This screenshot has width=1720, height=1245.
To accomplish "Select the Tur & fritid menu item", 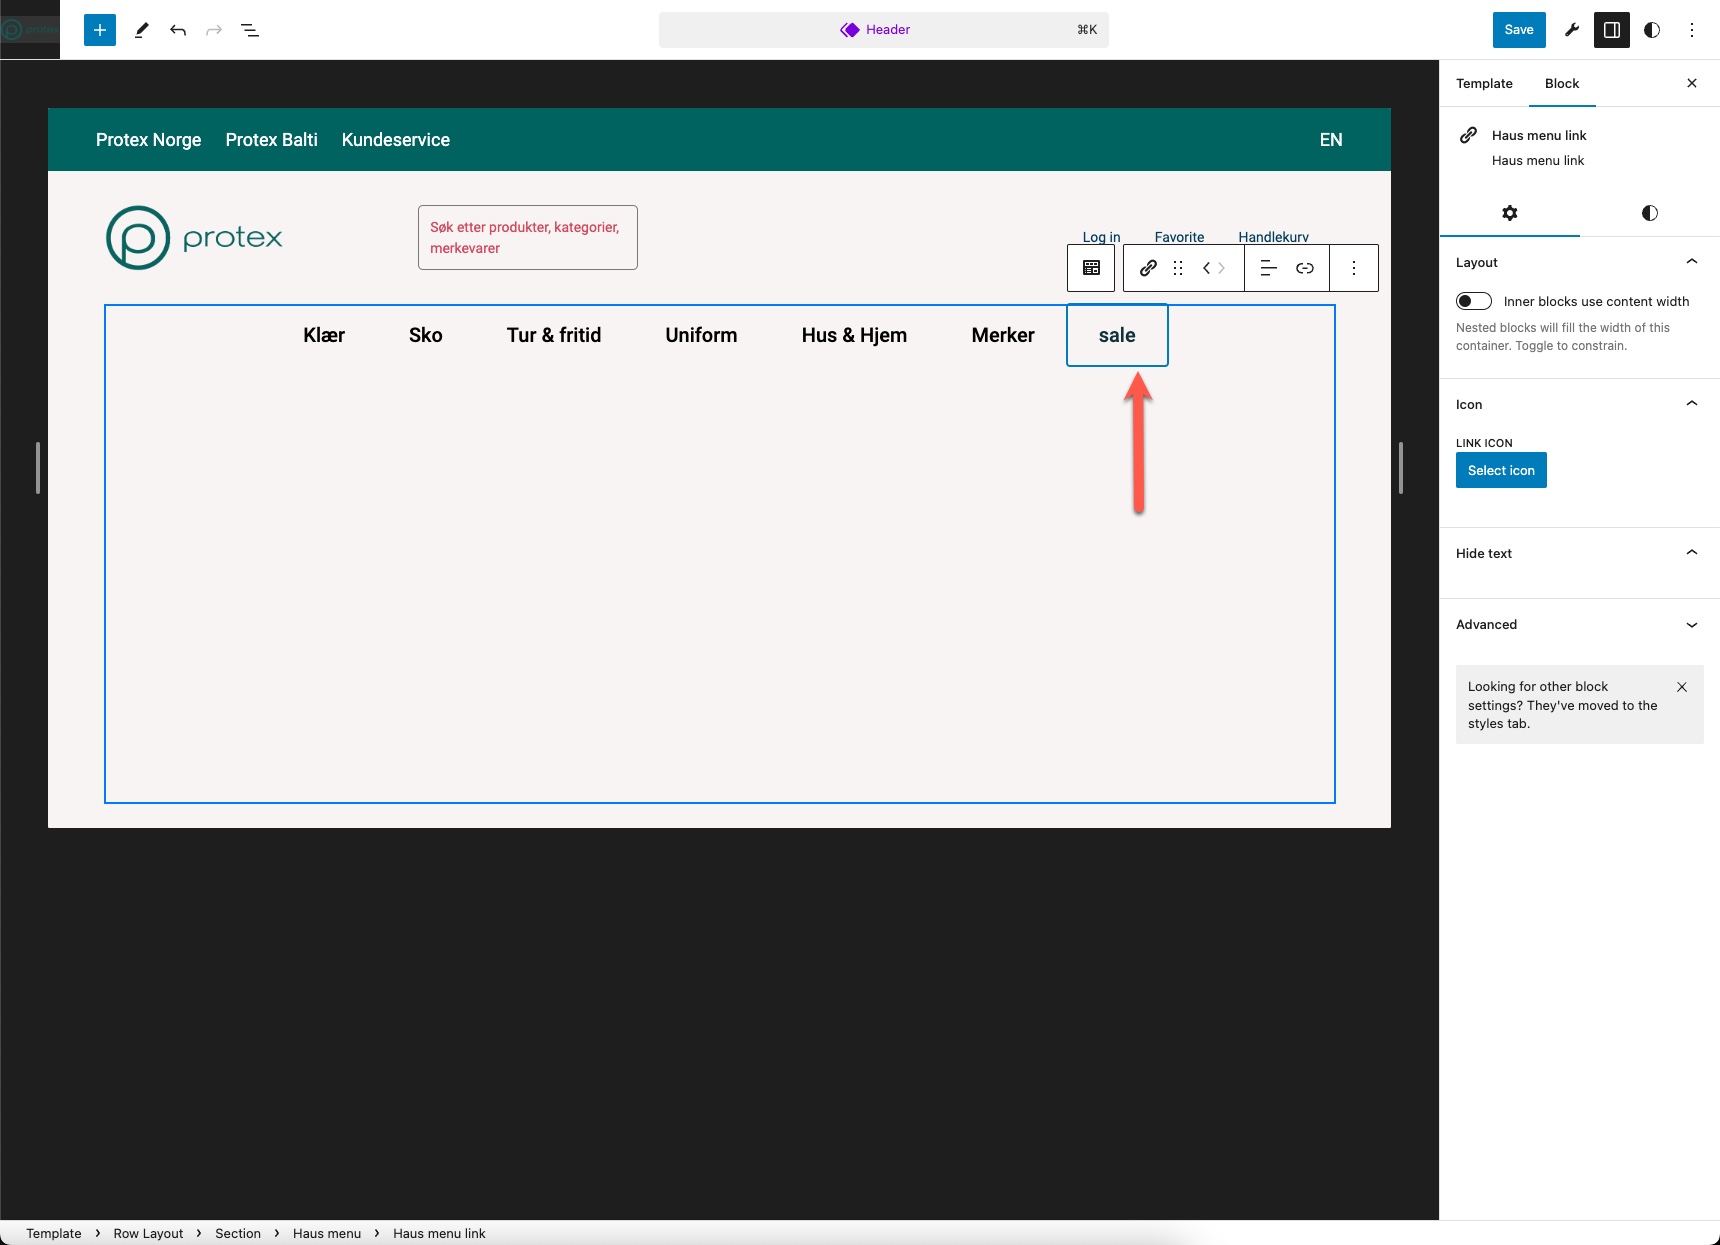I will click(554, 335).
